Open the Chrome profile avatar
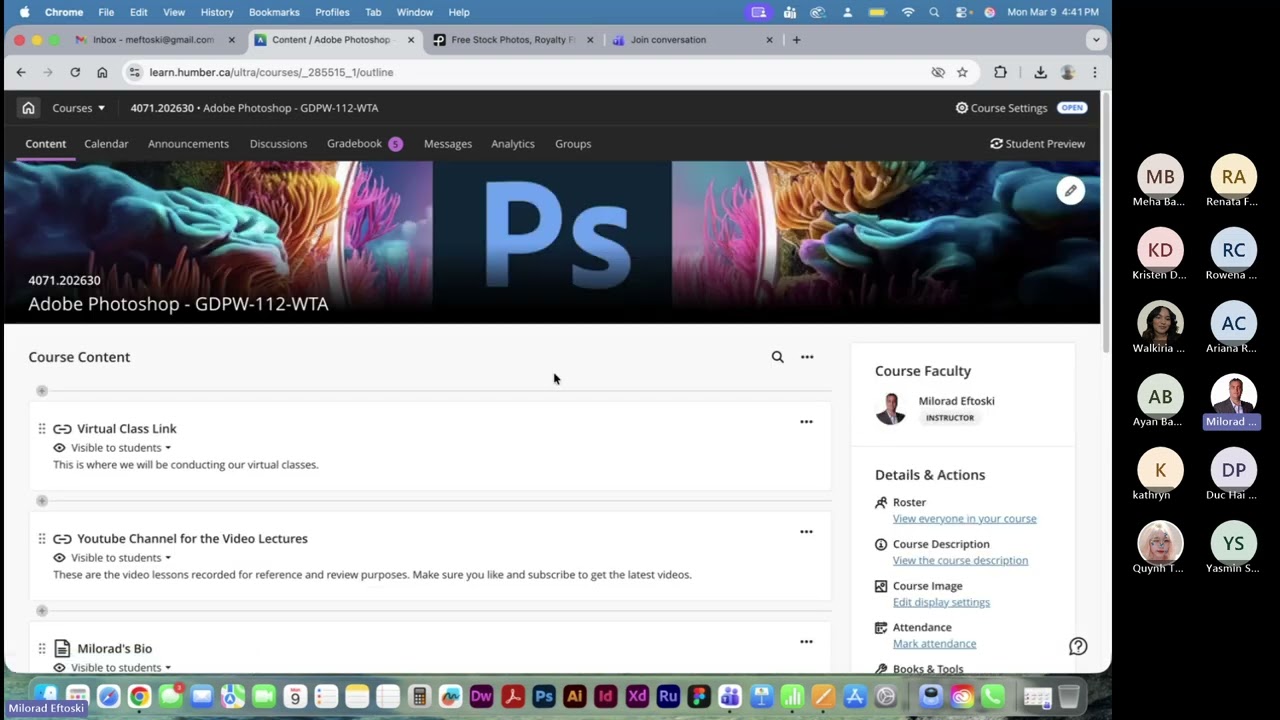Image resolution: width=1280 pixels, height=720 pixels. tap(1068, 72)
